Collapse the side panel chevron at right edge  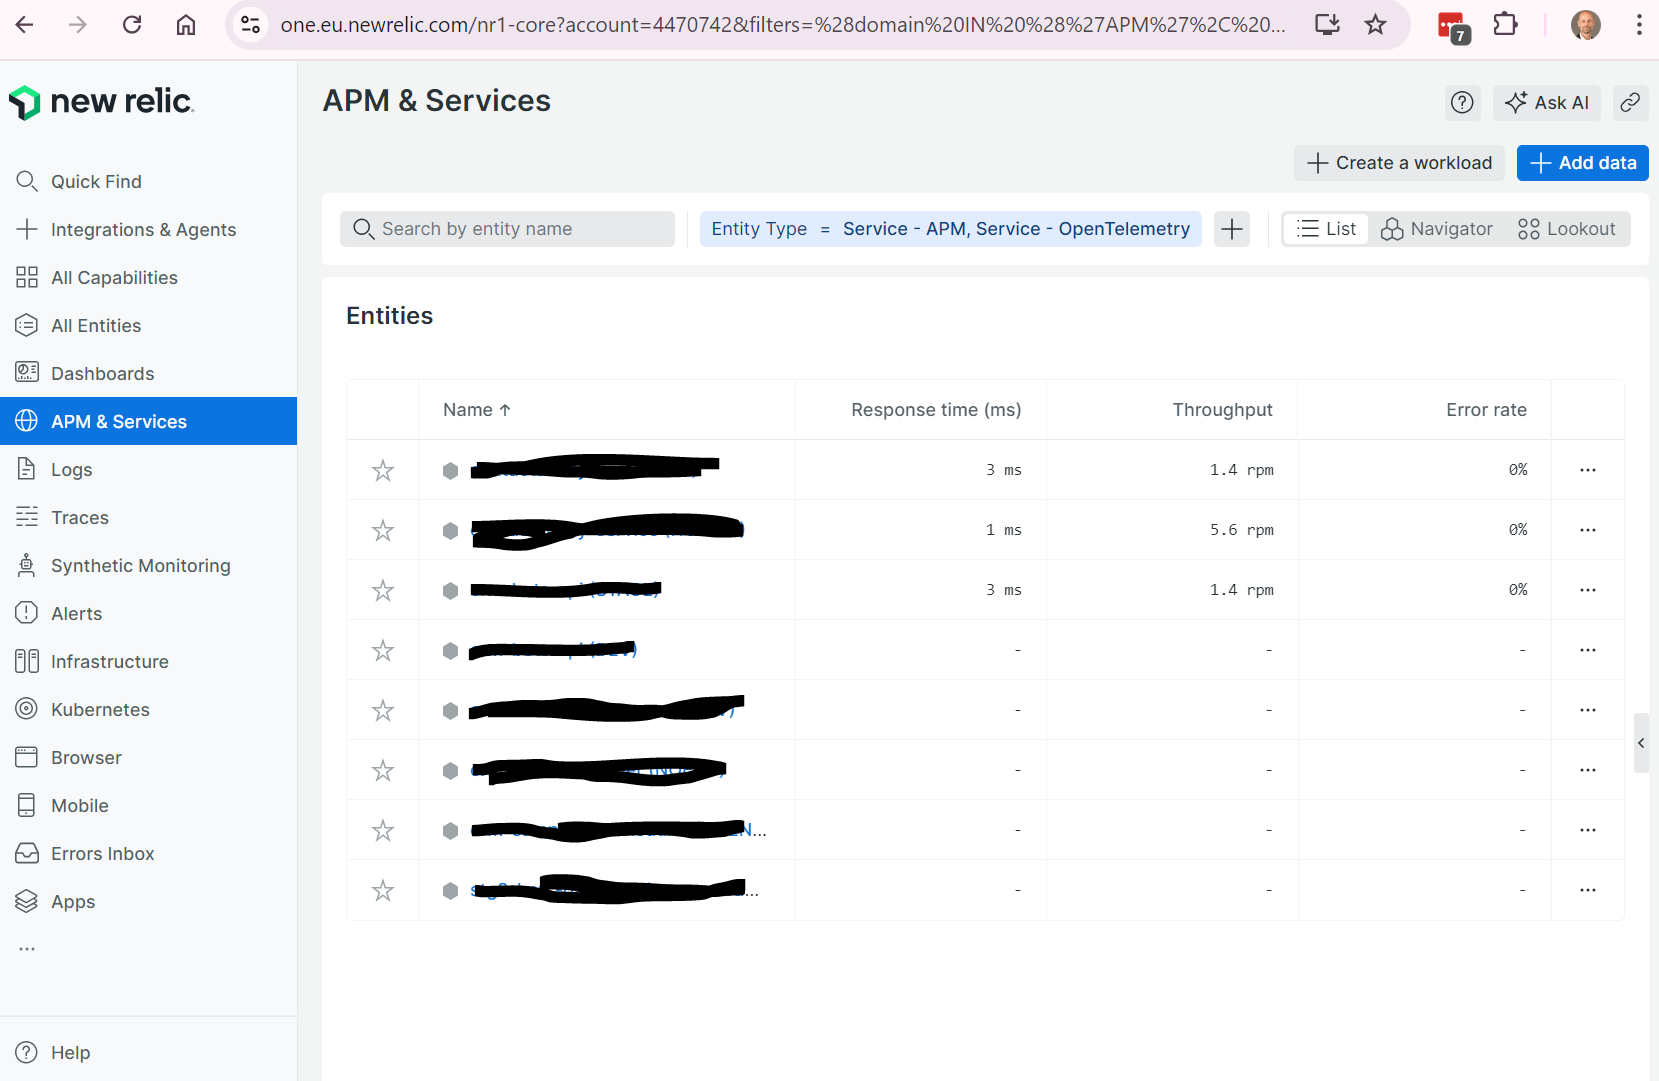(x=1641, y=743)
